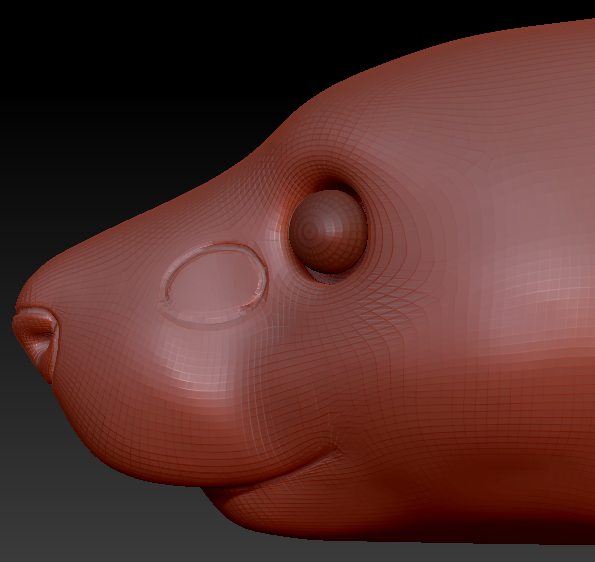Click the eyeball sphere on the model
Image resolution: width=595 pixels, height=562 pixels.
[x=328, y=231]
